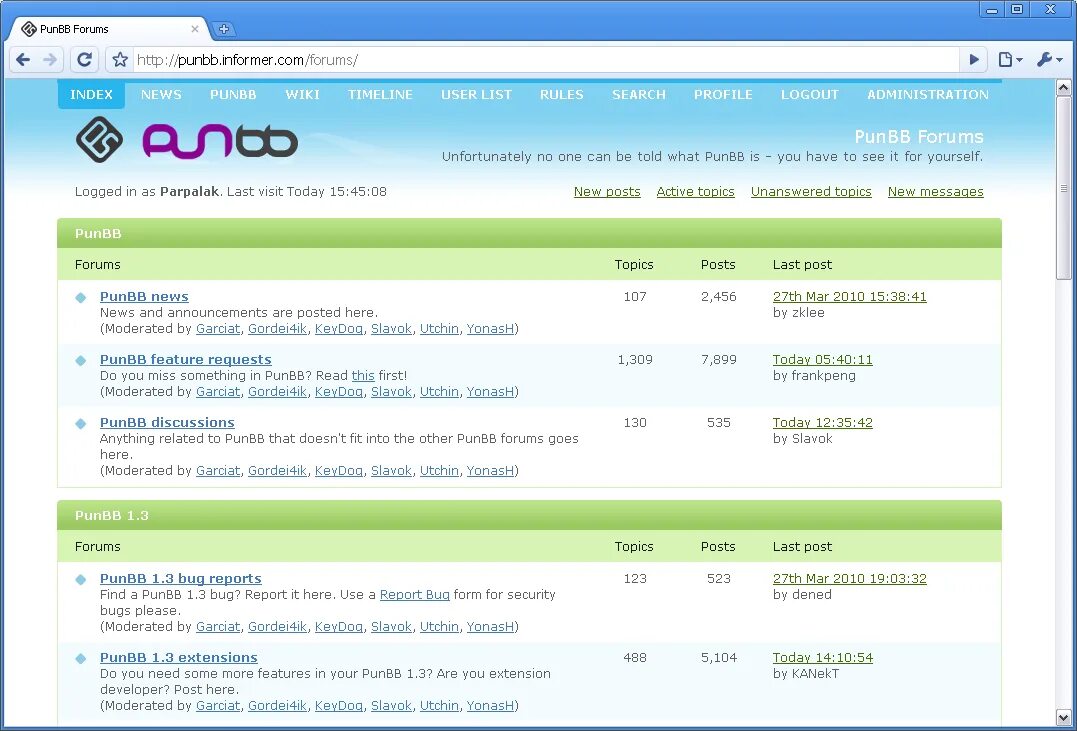The image size is (1077, 731).
Task: Open the NEWS navigation item
Action: point(161,95)
